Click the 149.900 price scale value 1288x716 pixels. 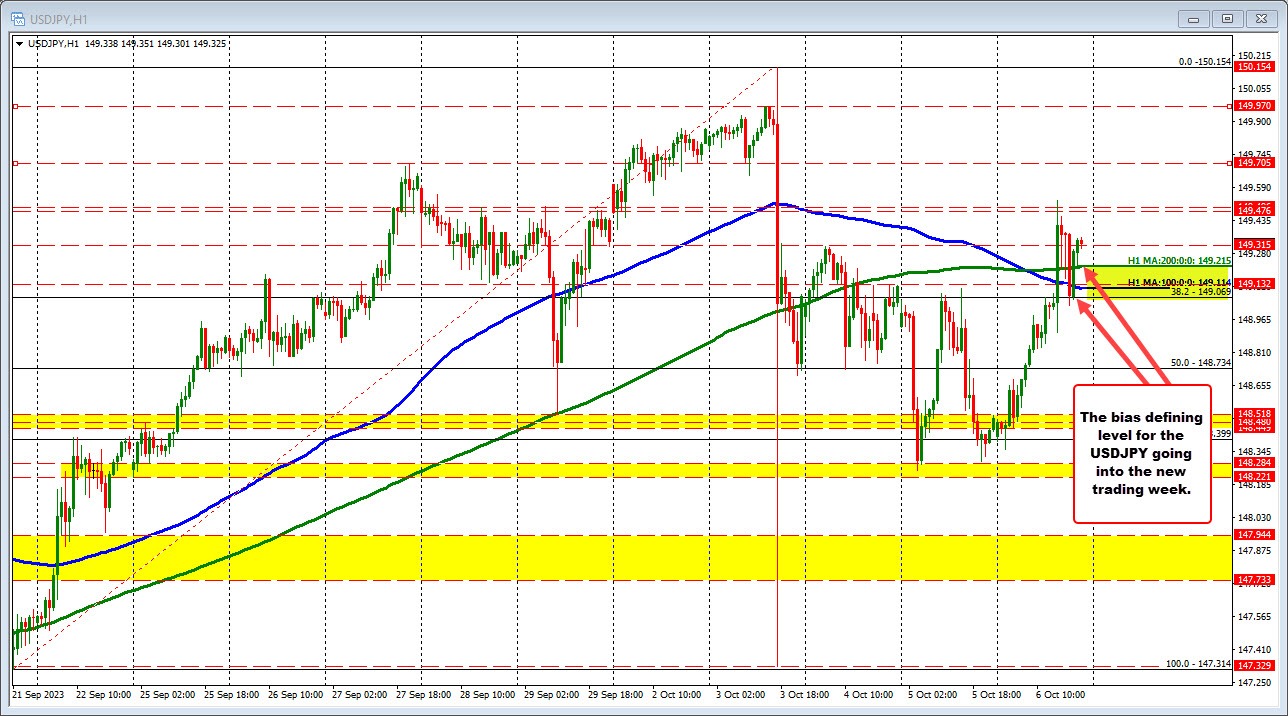[1253, 121]
